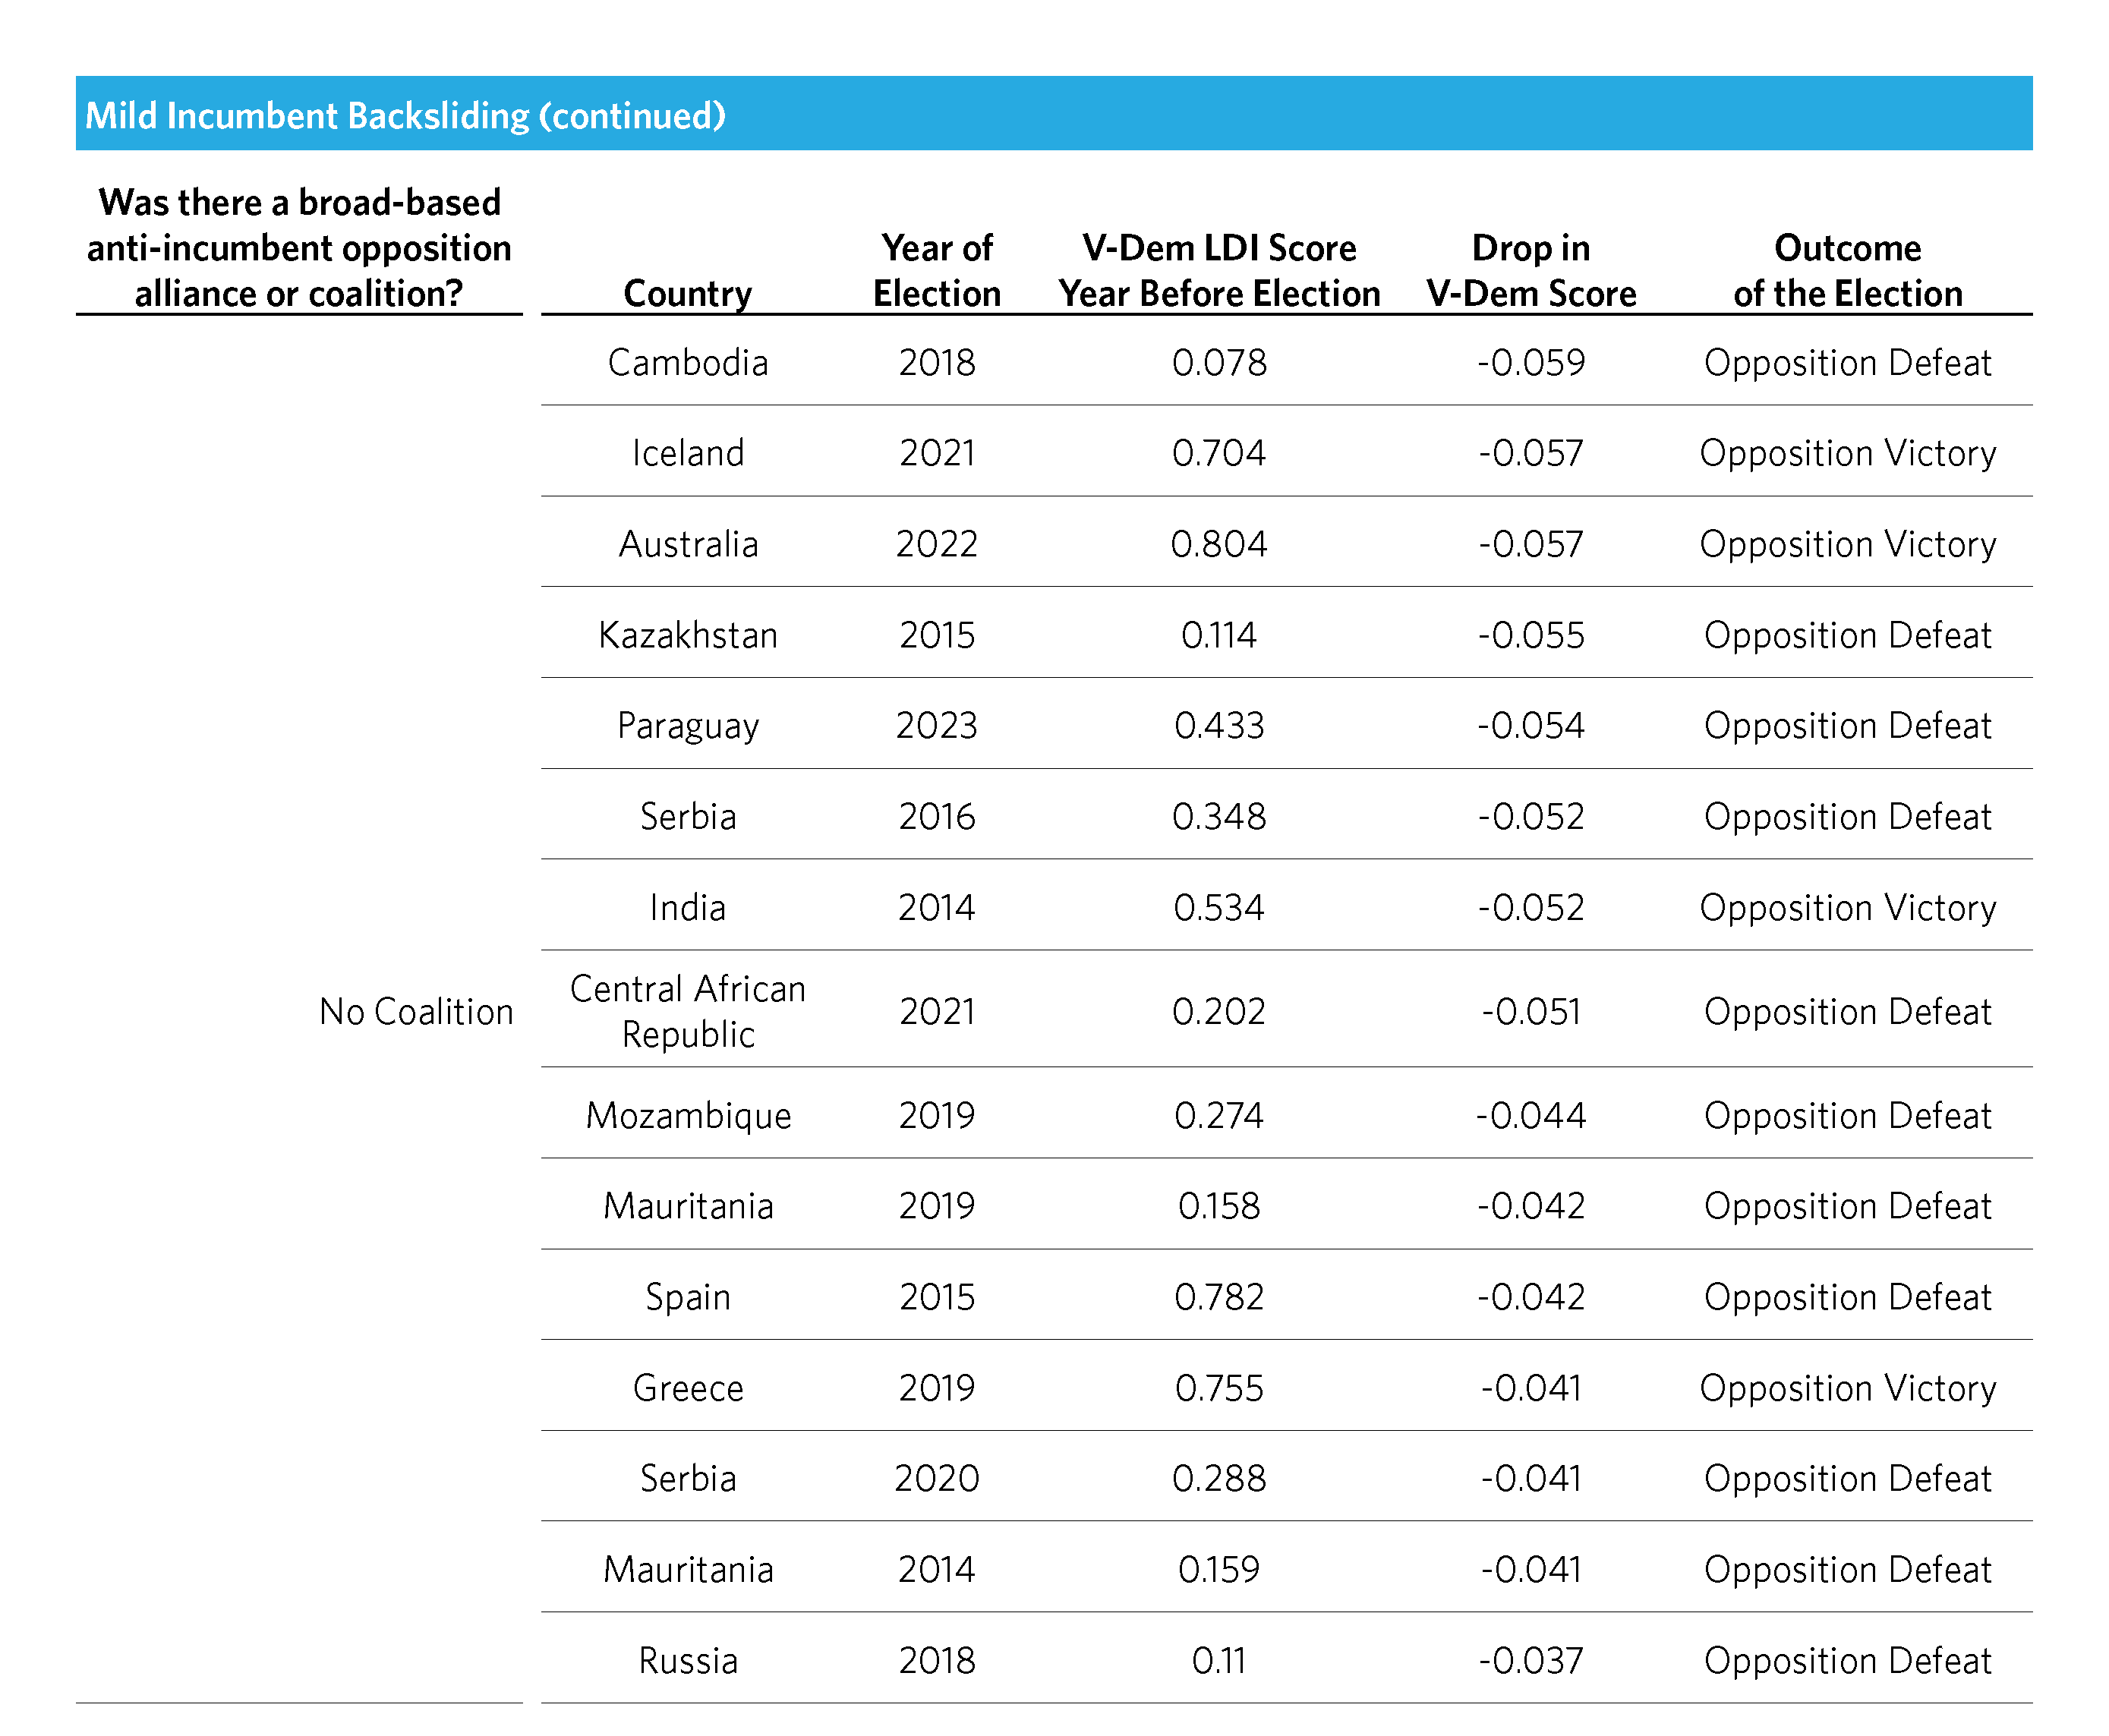
Task: Click the 'Mild Incumbent Backsliding (continued)' title banner
Action: pos(405,115)
